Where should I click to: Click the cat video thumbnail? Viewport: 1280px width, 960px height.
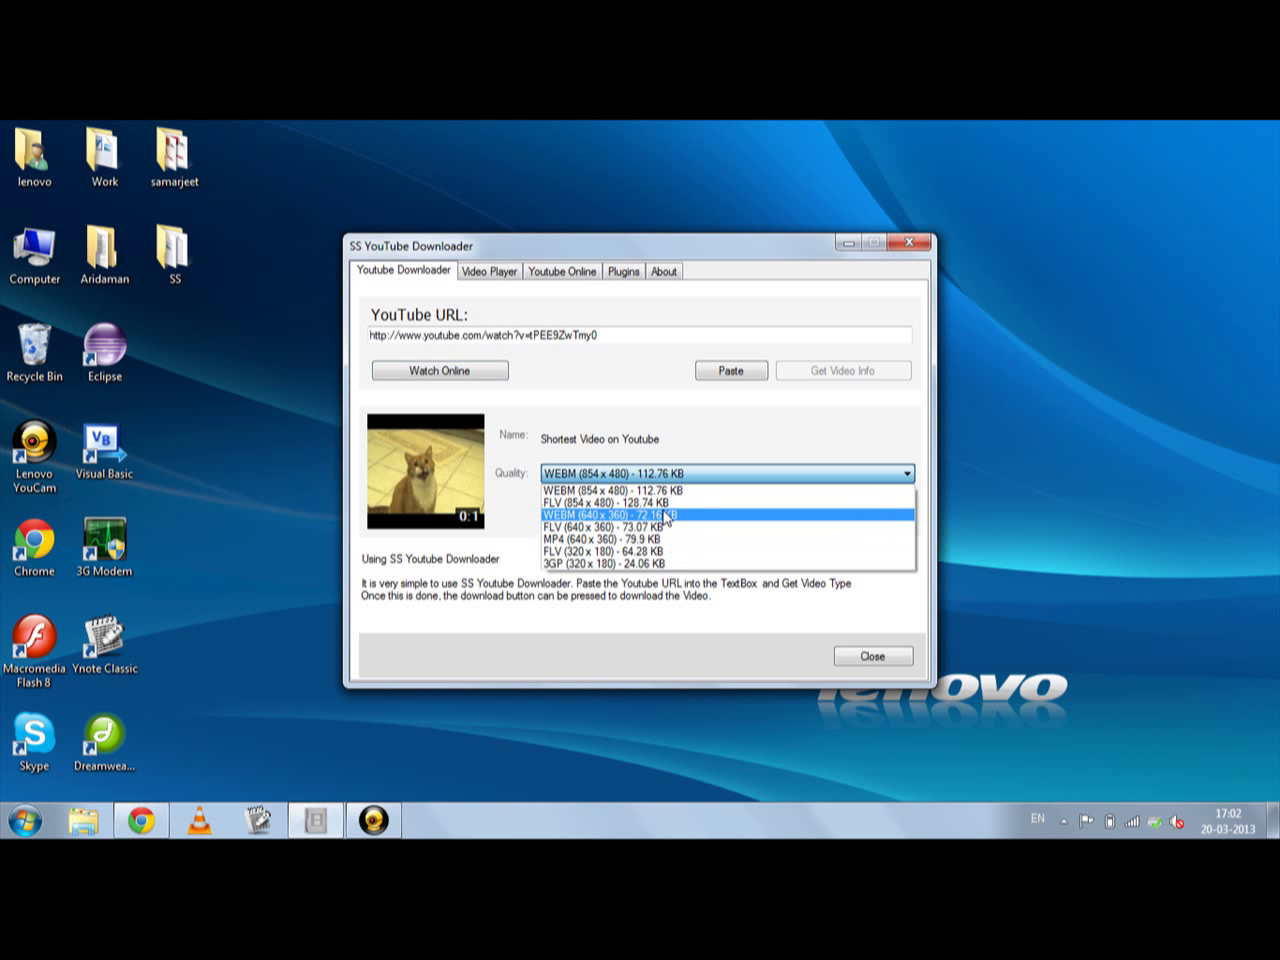(425, 471)
